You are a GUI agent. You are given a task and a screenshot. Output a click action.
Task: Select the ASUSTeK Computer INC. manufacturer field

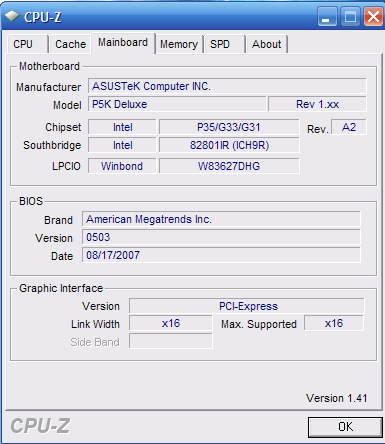pos(227,86)
